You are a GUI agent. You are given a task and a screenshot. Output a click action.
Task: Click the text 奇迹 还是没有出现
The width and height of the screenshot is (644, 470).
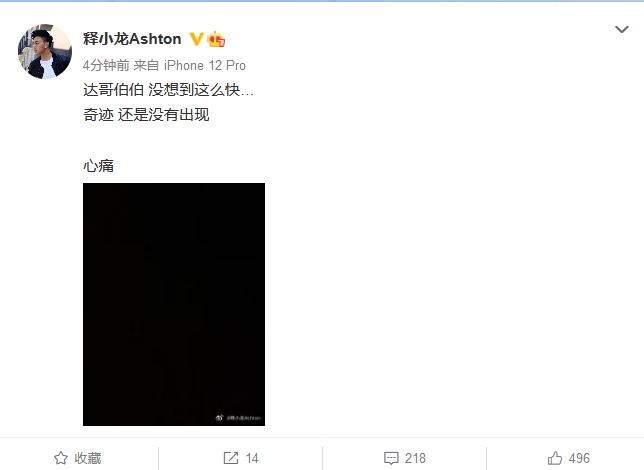point(146,115)
